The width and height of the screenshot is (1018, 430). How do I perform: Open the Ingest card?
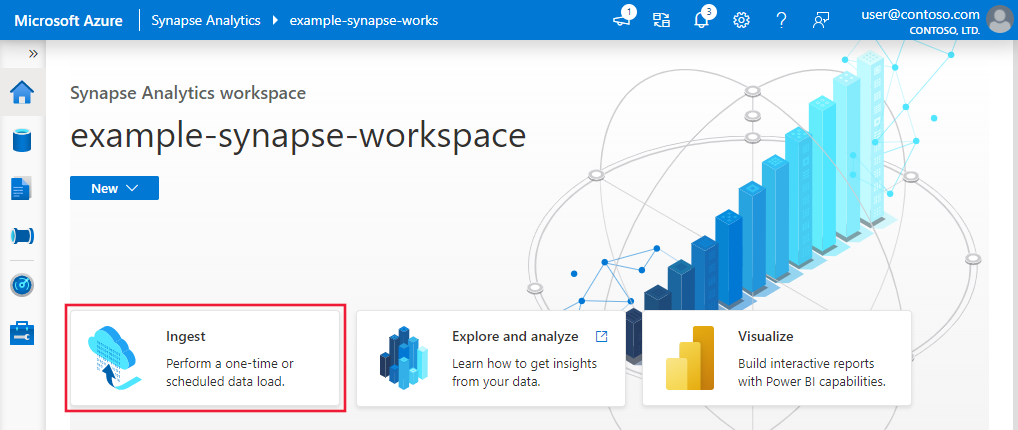205,358
